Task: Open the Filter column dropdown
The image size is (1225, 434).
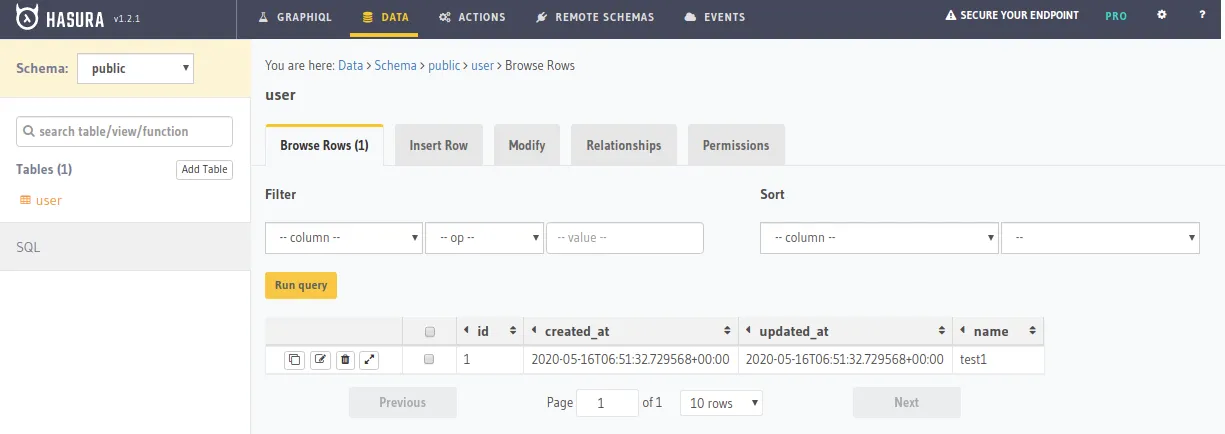Action: tap(344, 238)
